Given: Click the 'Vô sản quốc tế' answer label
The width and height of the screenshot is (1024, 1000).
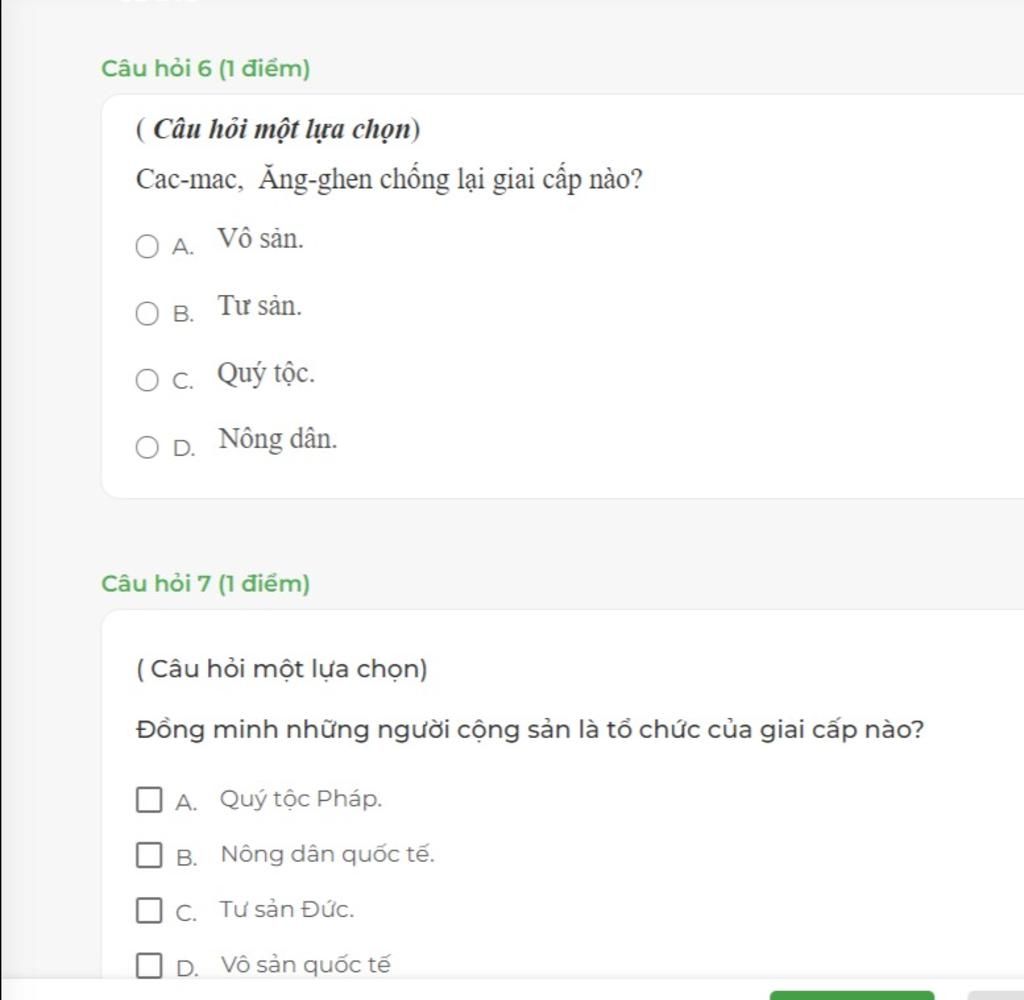Looking at the screenshot, I should pyautogui.click(x=306, y=965).
